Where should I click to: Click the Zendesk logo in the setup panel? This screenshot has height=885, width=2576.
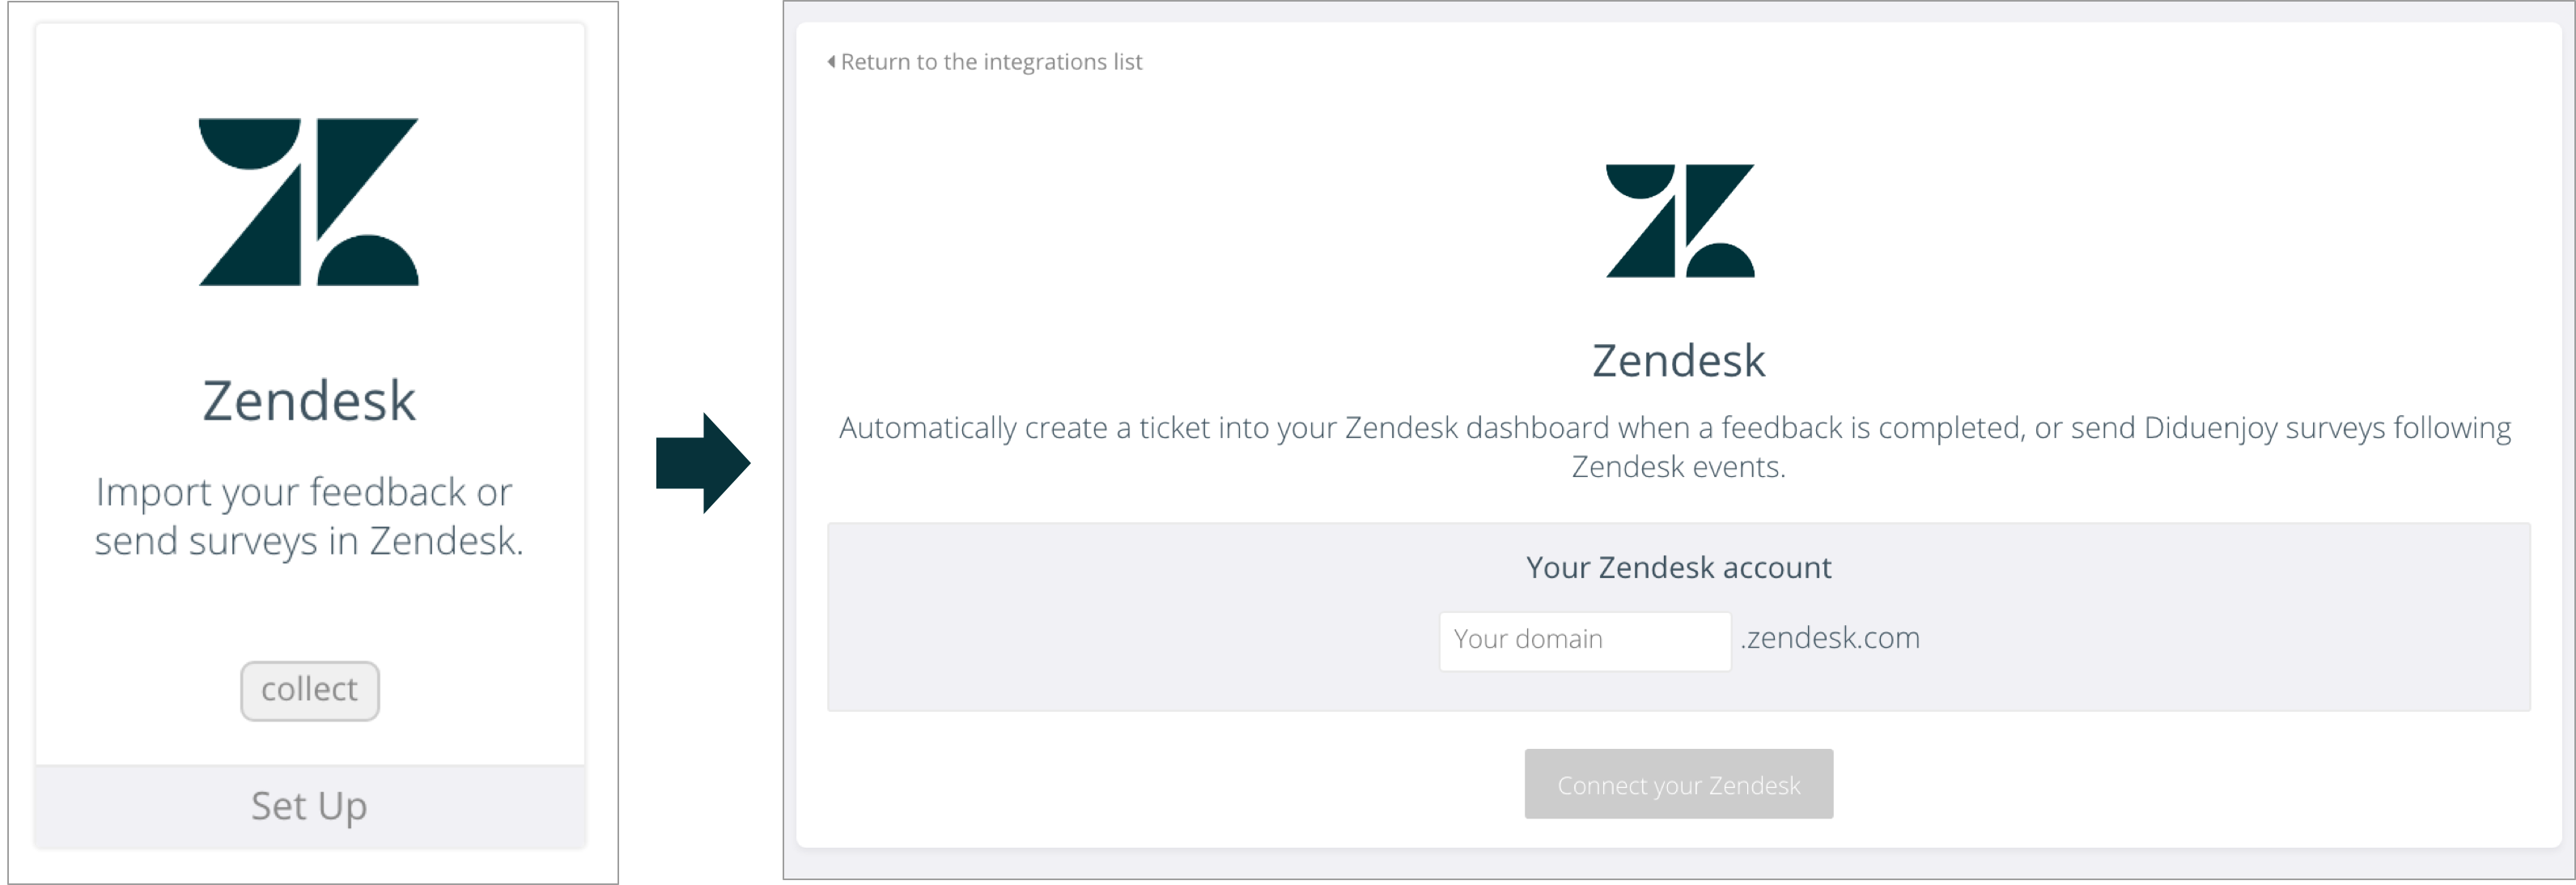click(1678, 222)
